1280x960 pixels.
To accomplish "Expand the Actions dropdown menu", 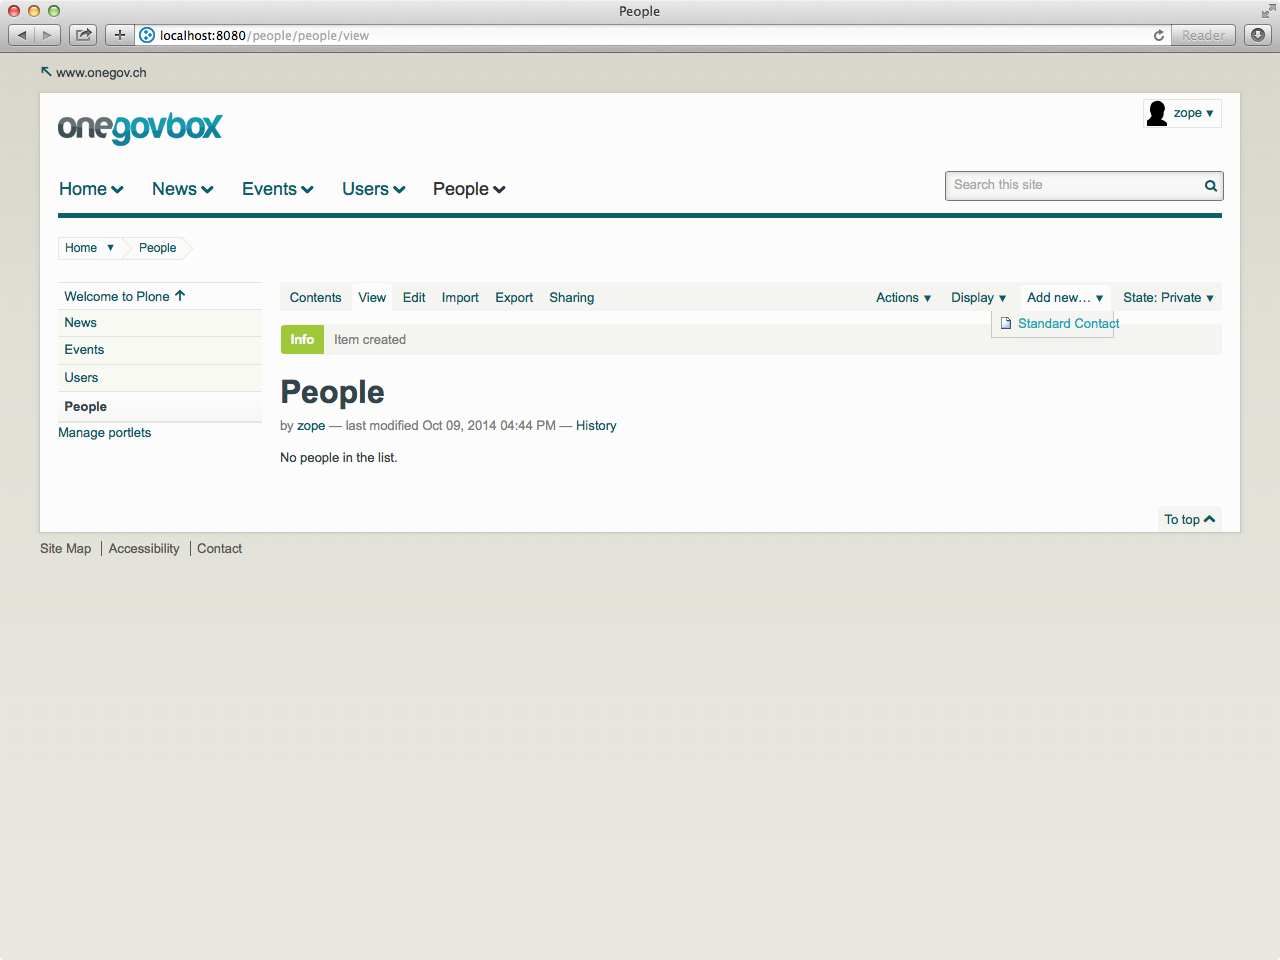I will click(904, 298).
